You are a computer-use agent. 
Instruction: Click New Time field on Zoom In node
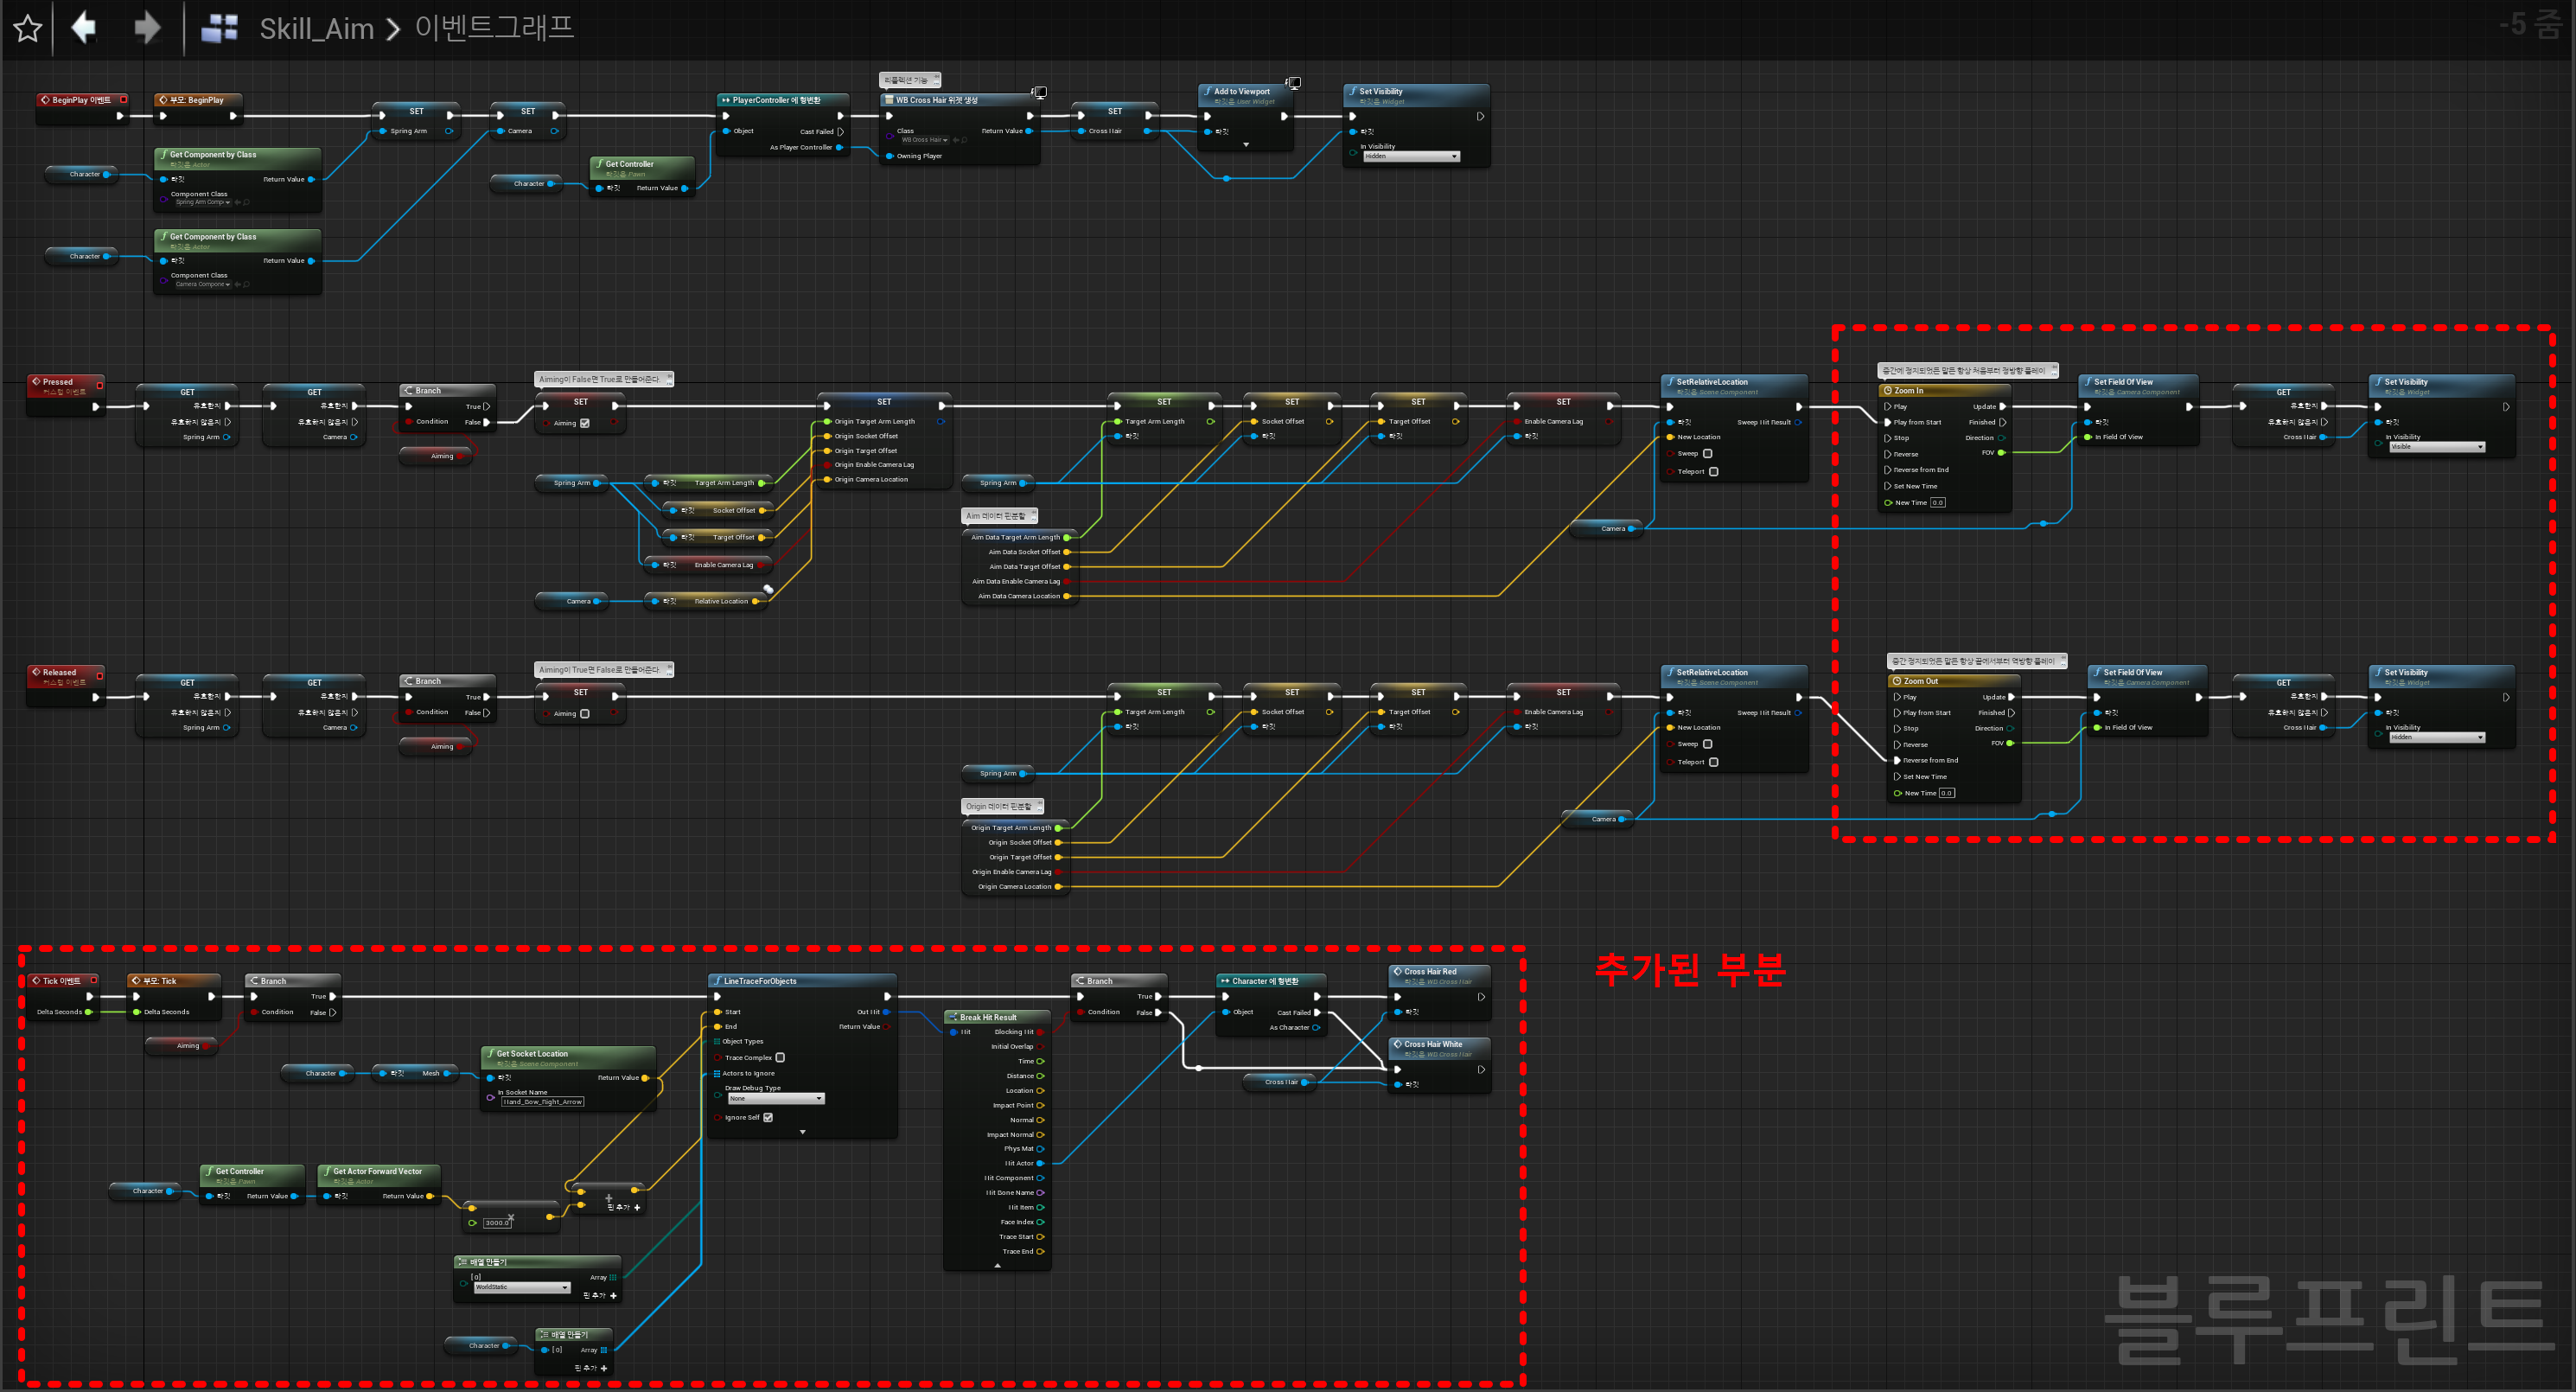[x=1938, y=503]
